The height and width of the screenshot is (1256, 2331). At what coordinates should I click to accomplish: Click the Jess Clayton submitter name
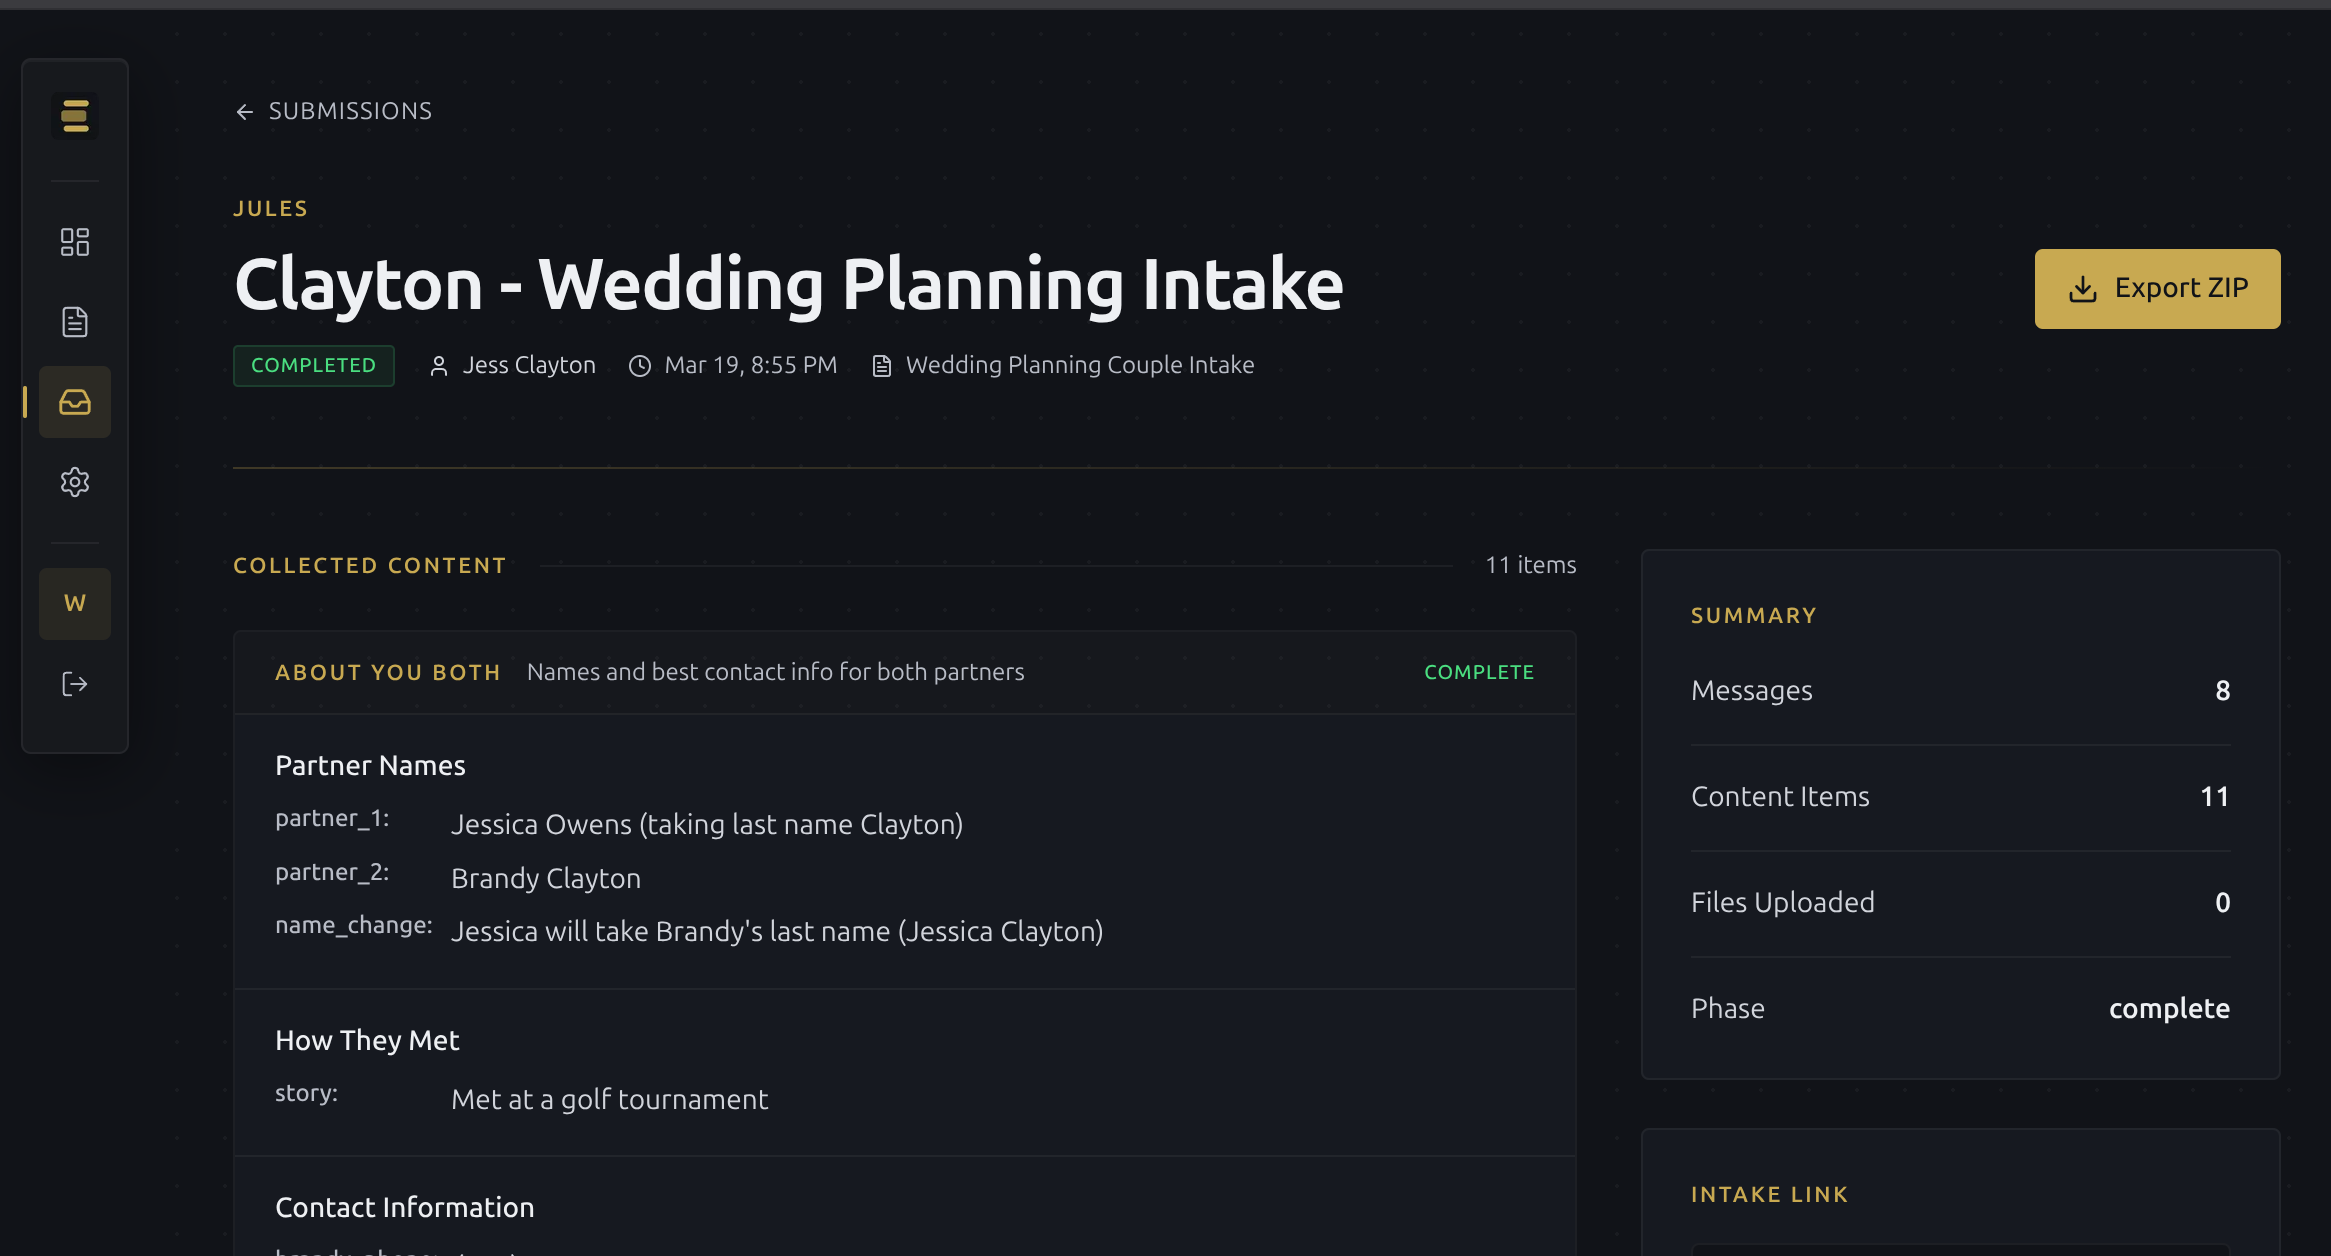tap(529, 365)
